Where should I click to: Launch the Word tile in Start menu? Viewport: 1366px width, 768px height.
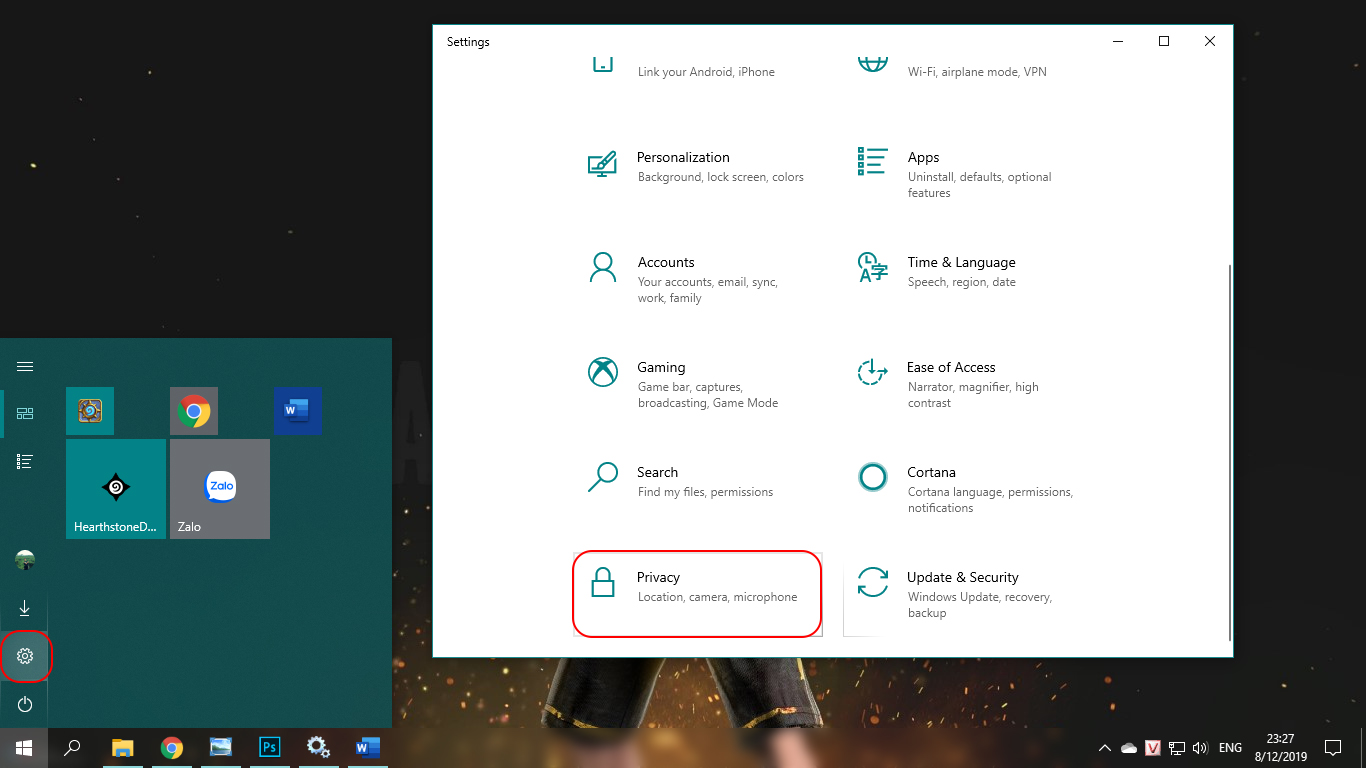(297, 411)
